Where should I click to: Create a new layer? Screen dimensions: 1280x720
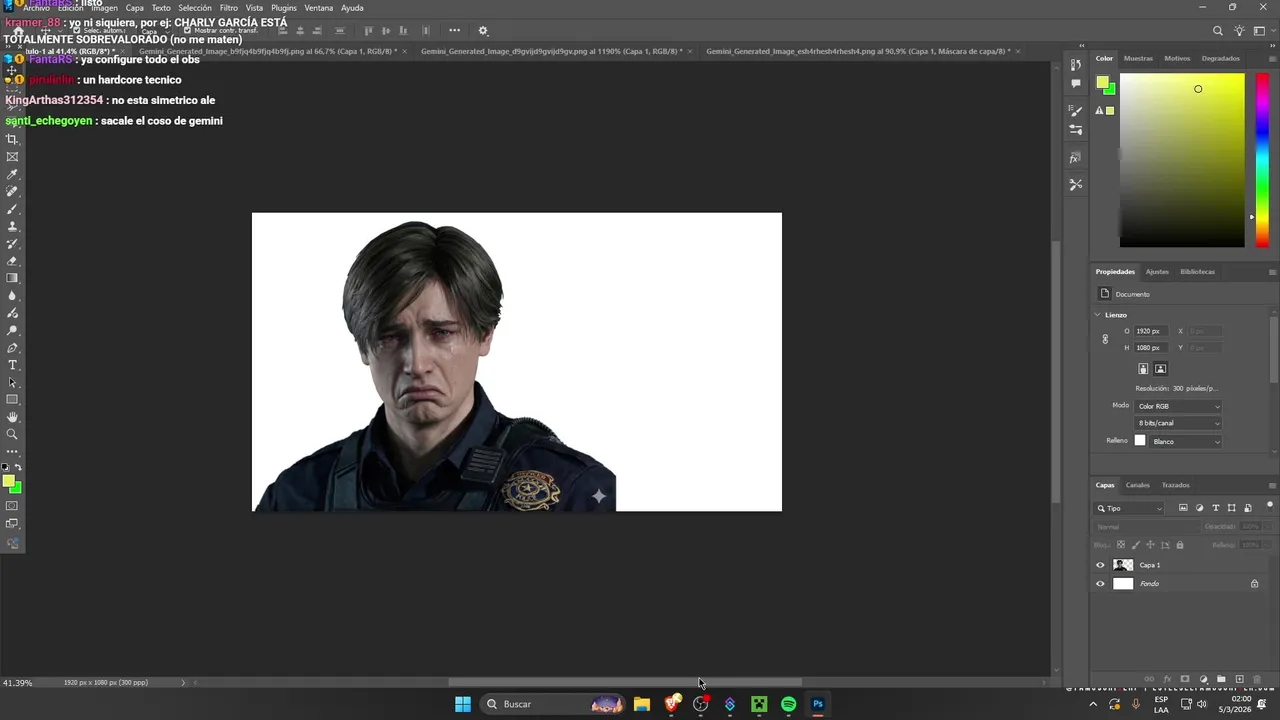tap(1239, 679)
